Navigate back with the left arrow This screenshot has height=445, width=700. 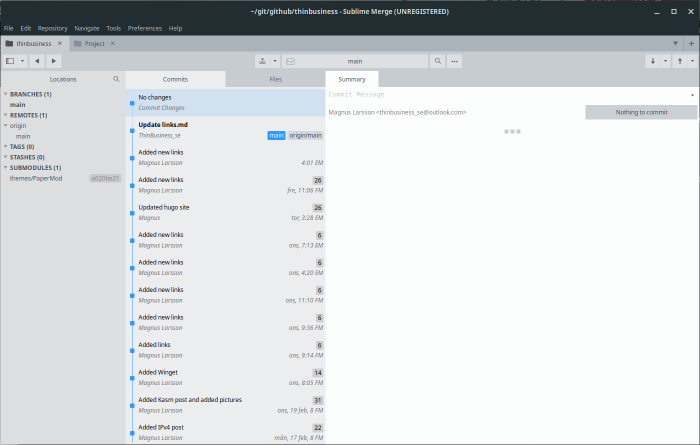(37, 61)
